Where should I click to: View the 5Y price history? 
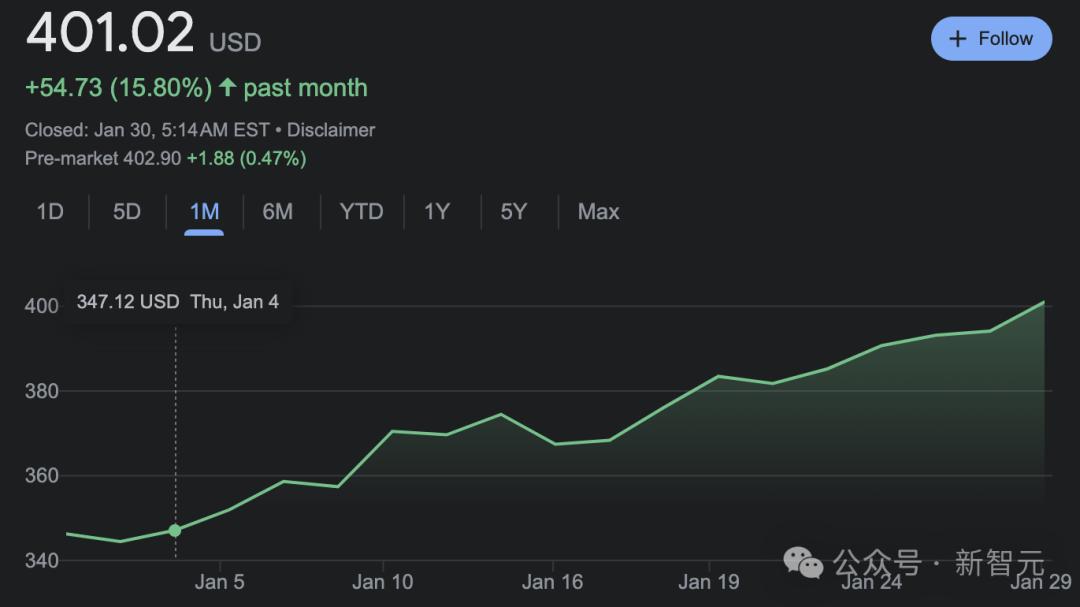513,212
